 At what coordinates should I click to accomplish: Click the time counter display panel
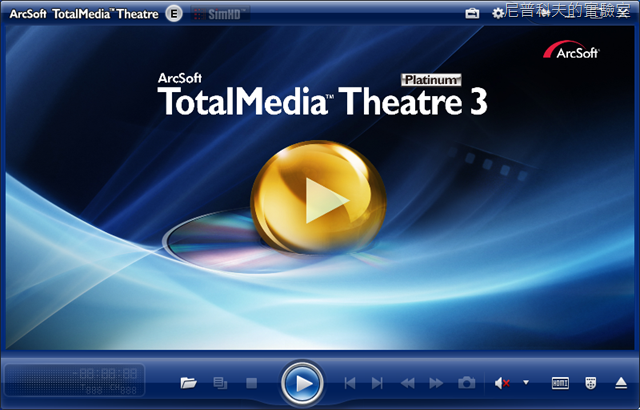coord(75,380)
